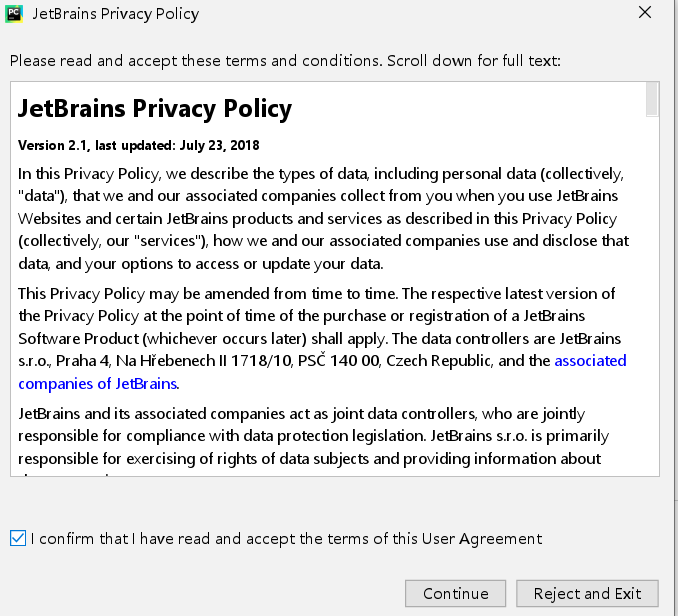Viewport: 678px width, 616px height.
Task: Click the 'Version 2.1, last updated' line
Action: click(x=138, y=145)
